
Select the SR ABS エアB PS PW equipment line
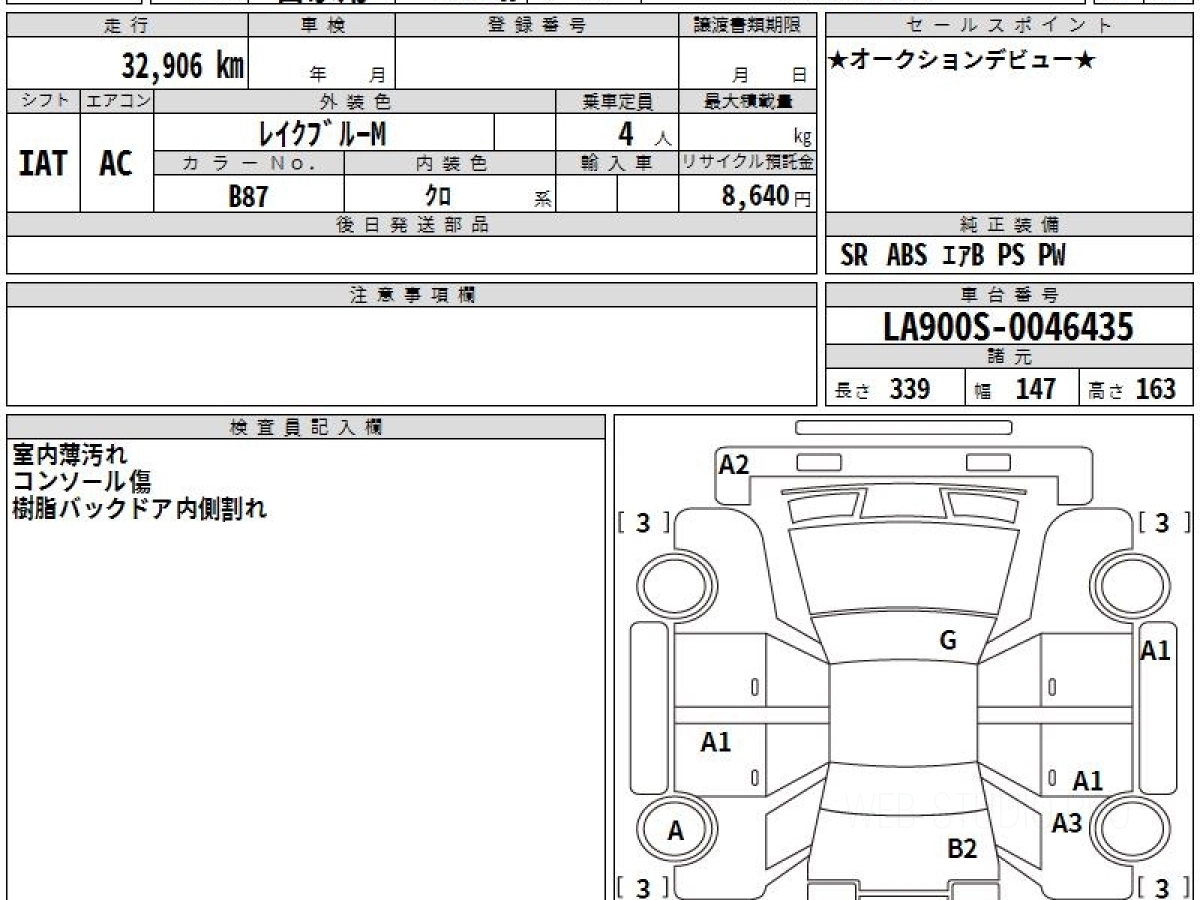click(953, 256)
